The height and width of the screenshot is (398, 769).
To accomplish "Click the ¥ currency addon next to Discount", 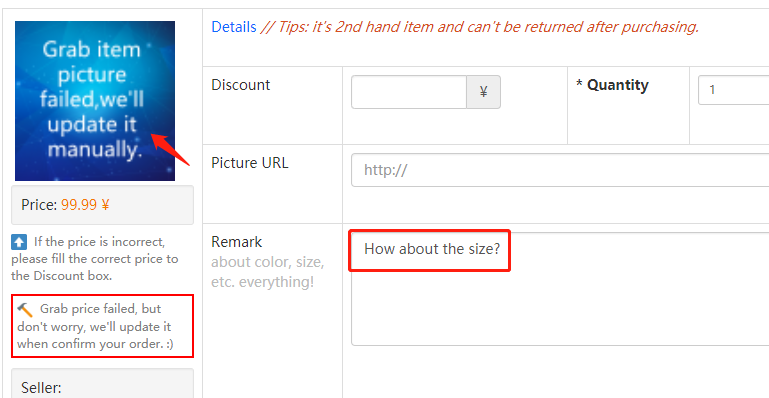I will click(x=484, y=92).
